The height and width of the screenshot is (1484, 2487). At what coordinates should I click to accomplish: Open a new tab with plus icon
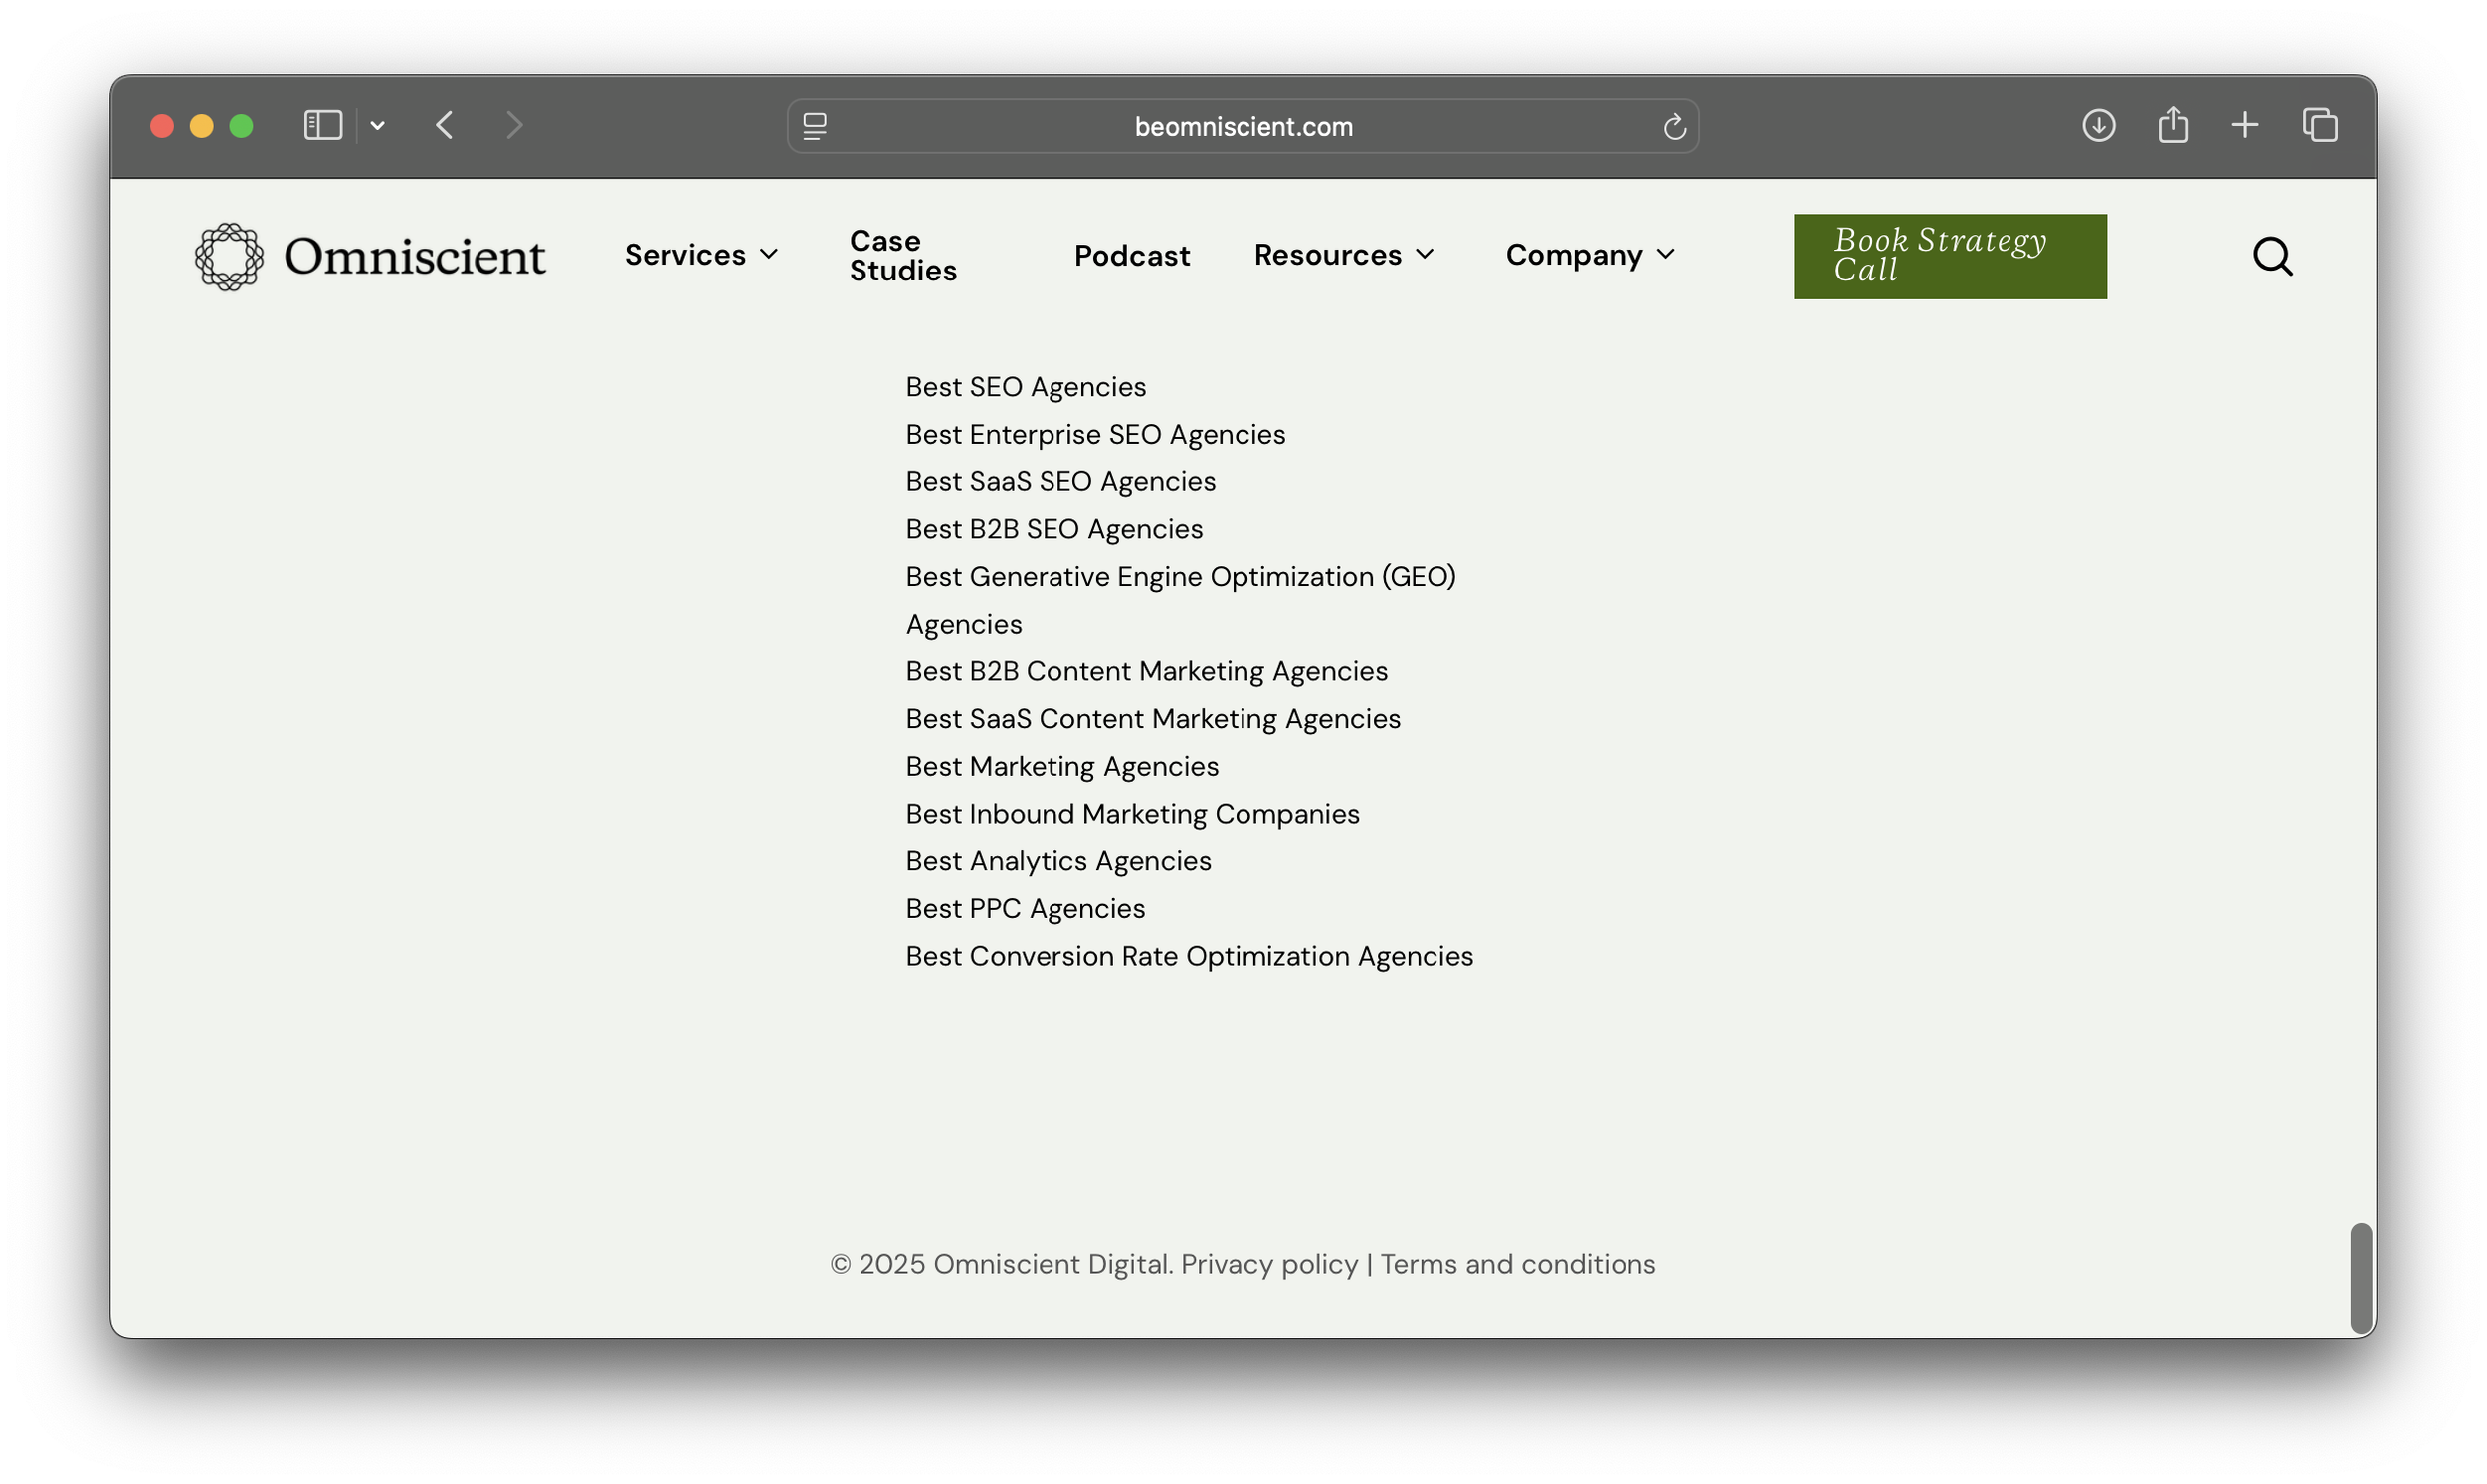pyautogui.click(x=2245, y=126)
